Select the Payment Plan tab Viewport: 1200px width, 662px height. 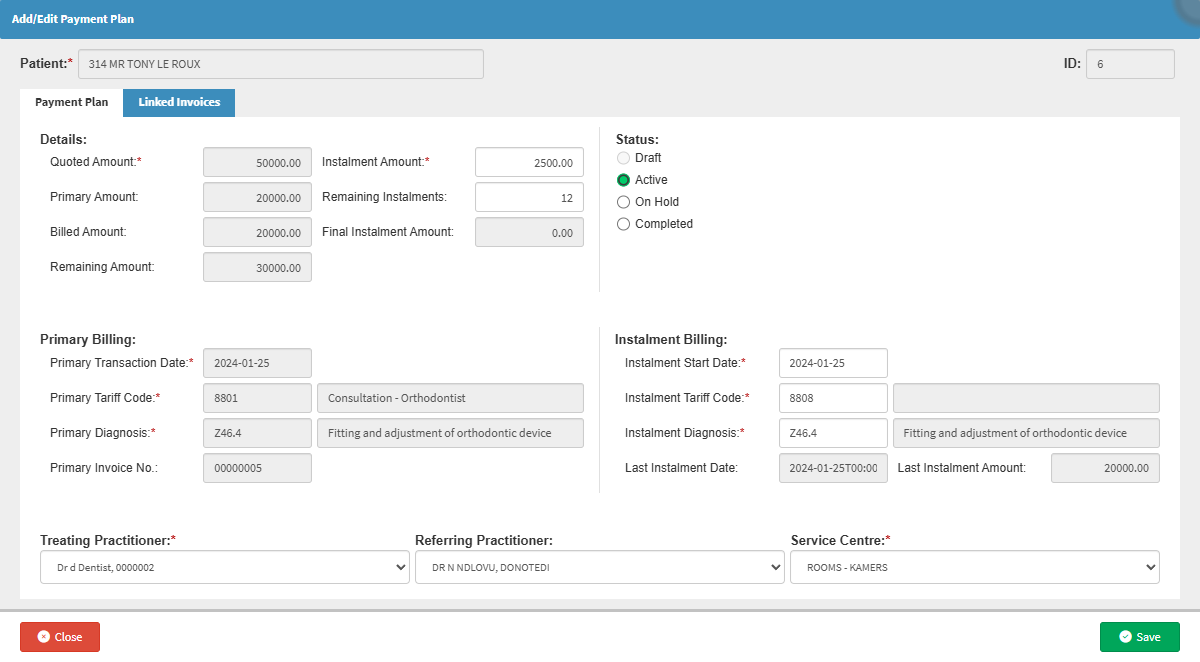(71, 102)
